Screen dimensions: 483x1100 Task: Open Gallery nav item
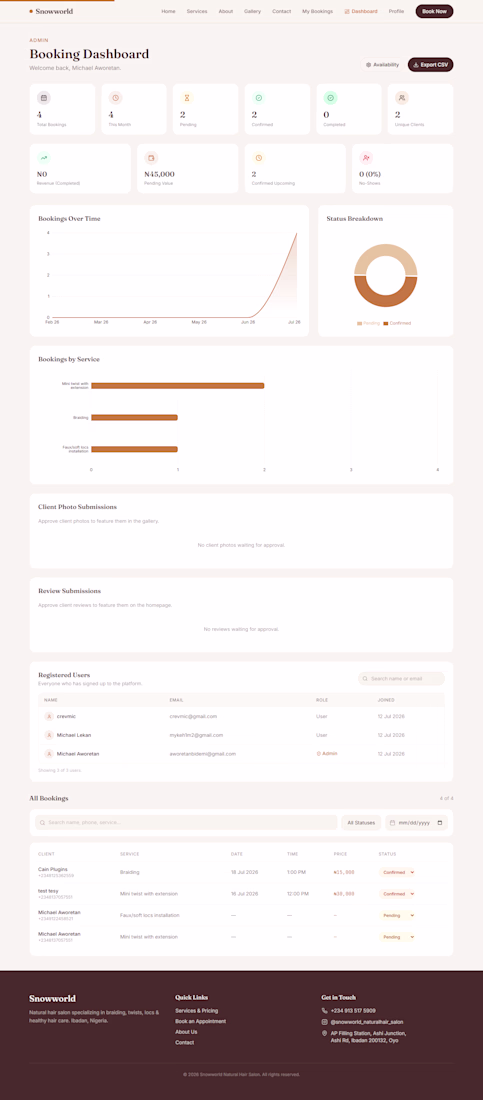[253, 11]
